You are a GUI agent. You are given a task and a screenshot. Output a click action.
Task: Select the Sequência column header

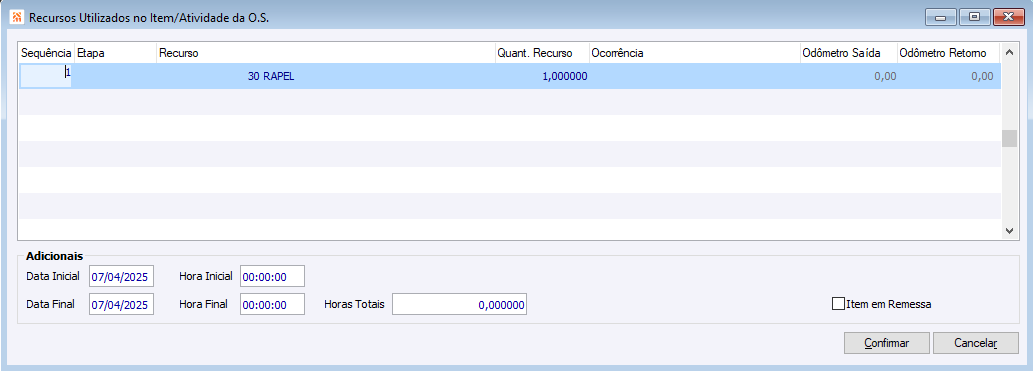point(46,53)
